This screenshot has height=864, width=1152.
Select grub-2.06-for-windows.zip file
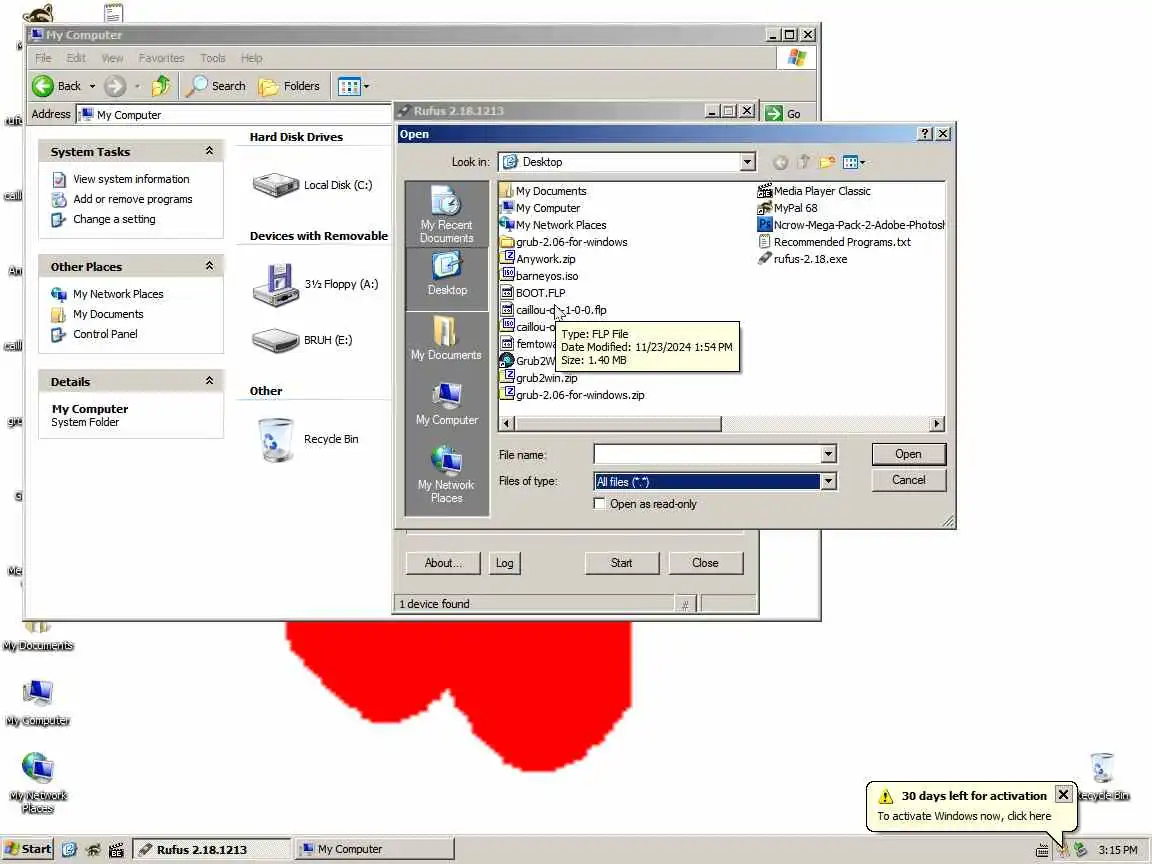(572, 395)
